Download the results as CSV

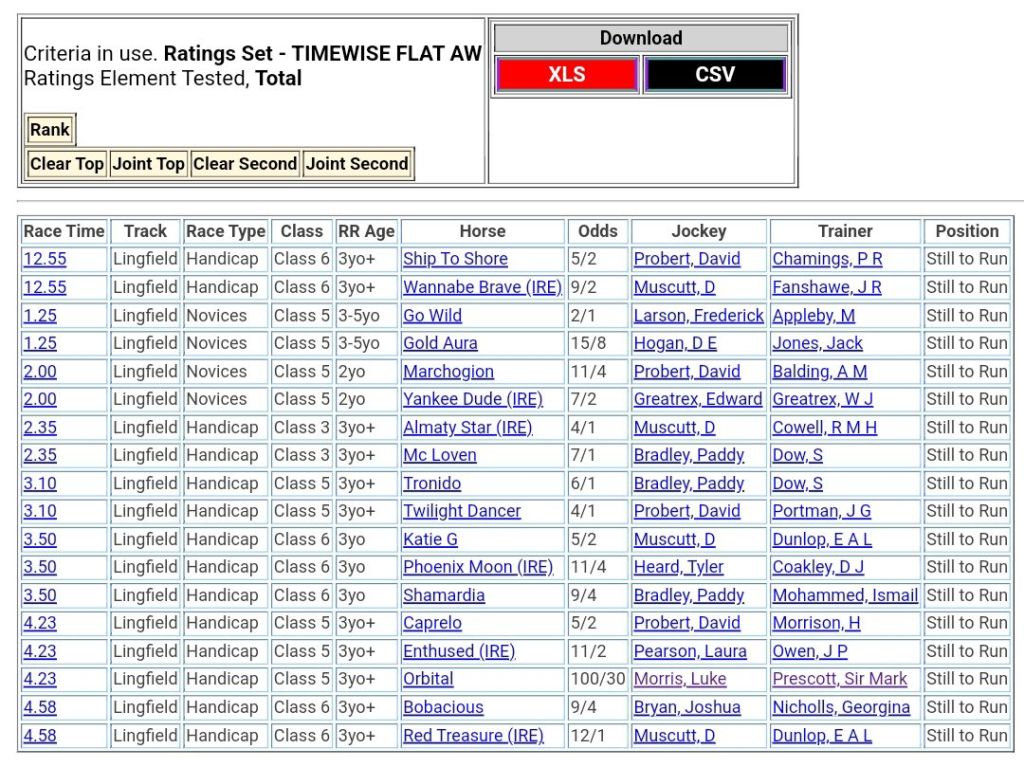pos(714,75)
